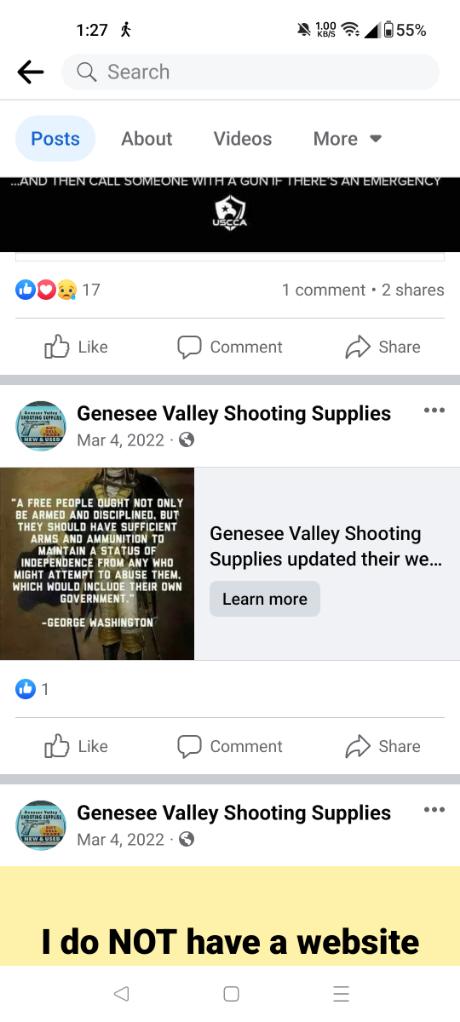View the 1 comment link
460x1022 pixels.
pyautogui.click(x=323, y=290)
